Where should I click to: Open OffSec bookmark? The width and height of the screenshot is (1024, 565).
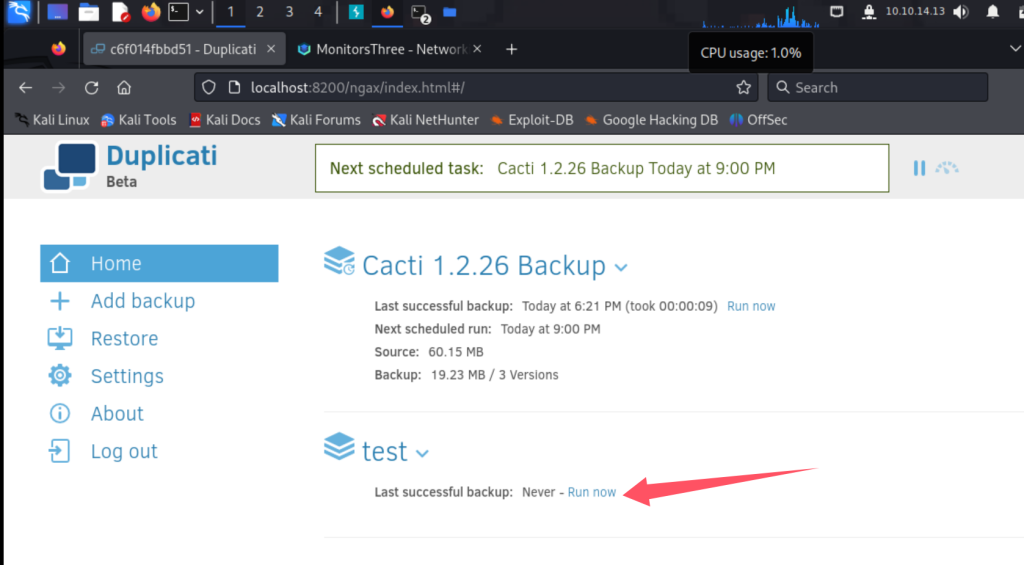pyautogui.click(x=758, y=120)
